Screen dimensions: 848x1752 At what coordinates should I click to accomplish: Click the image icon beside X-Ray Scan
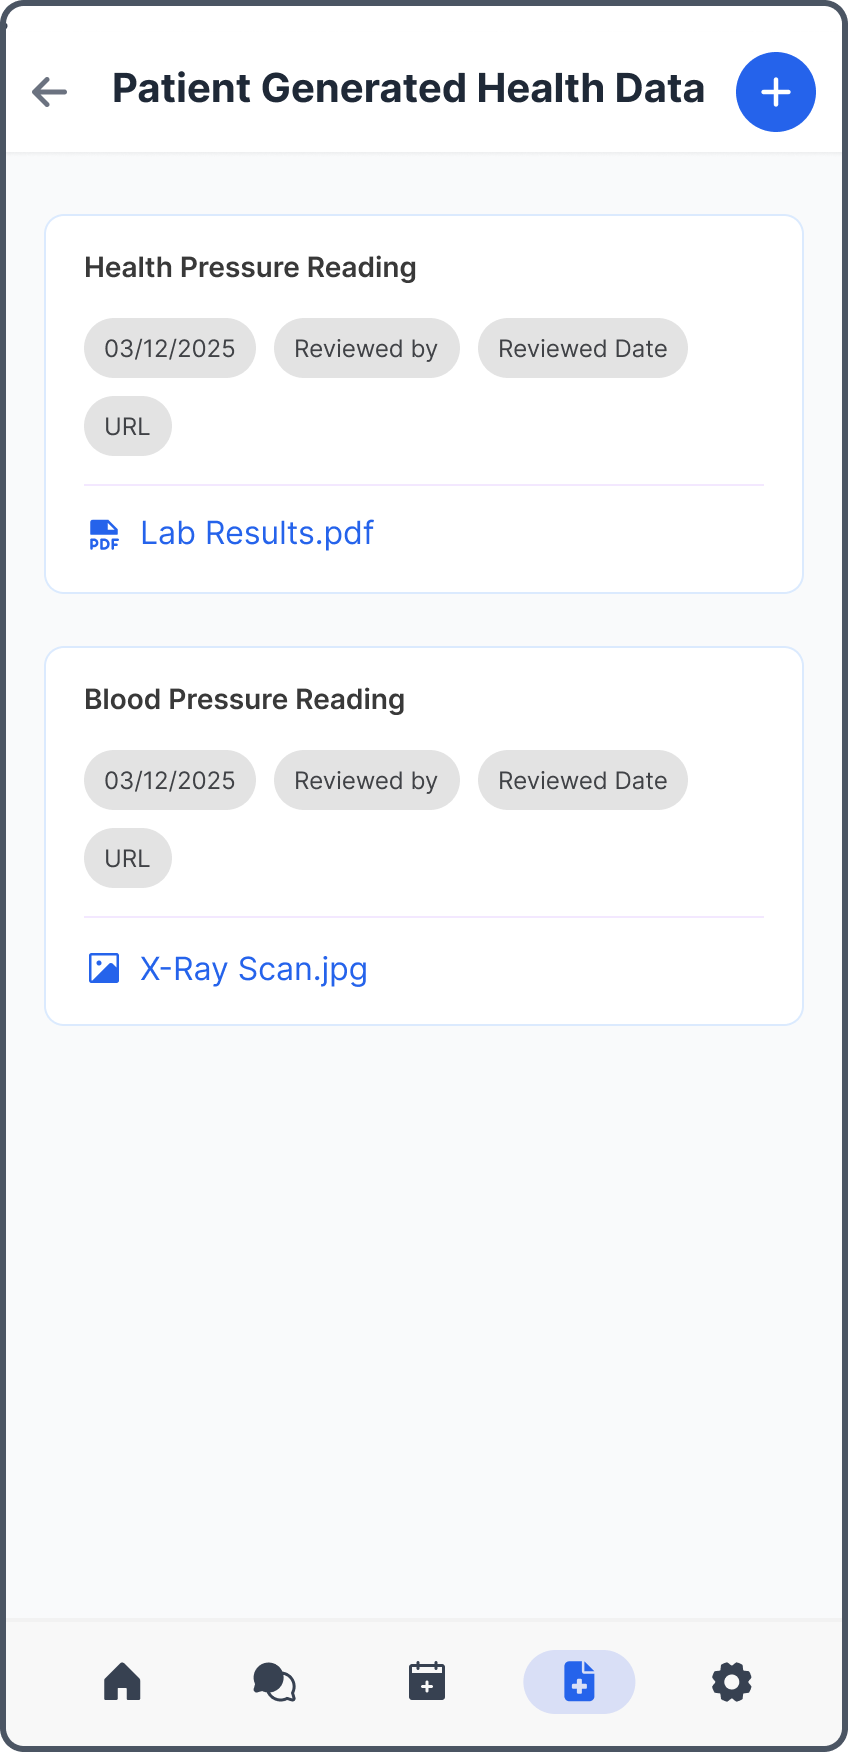point(104,968)
